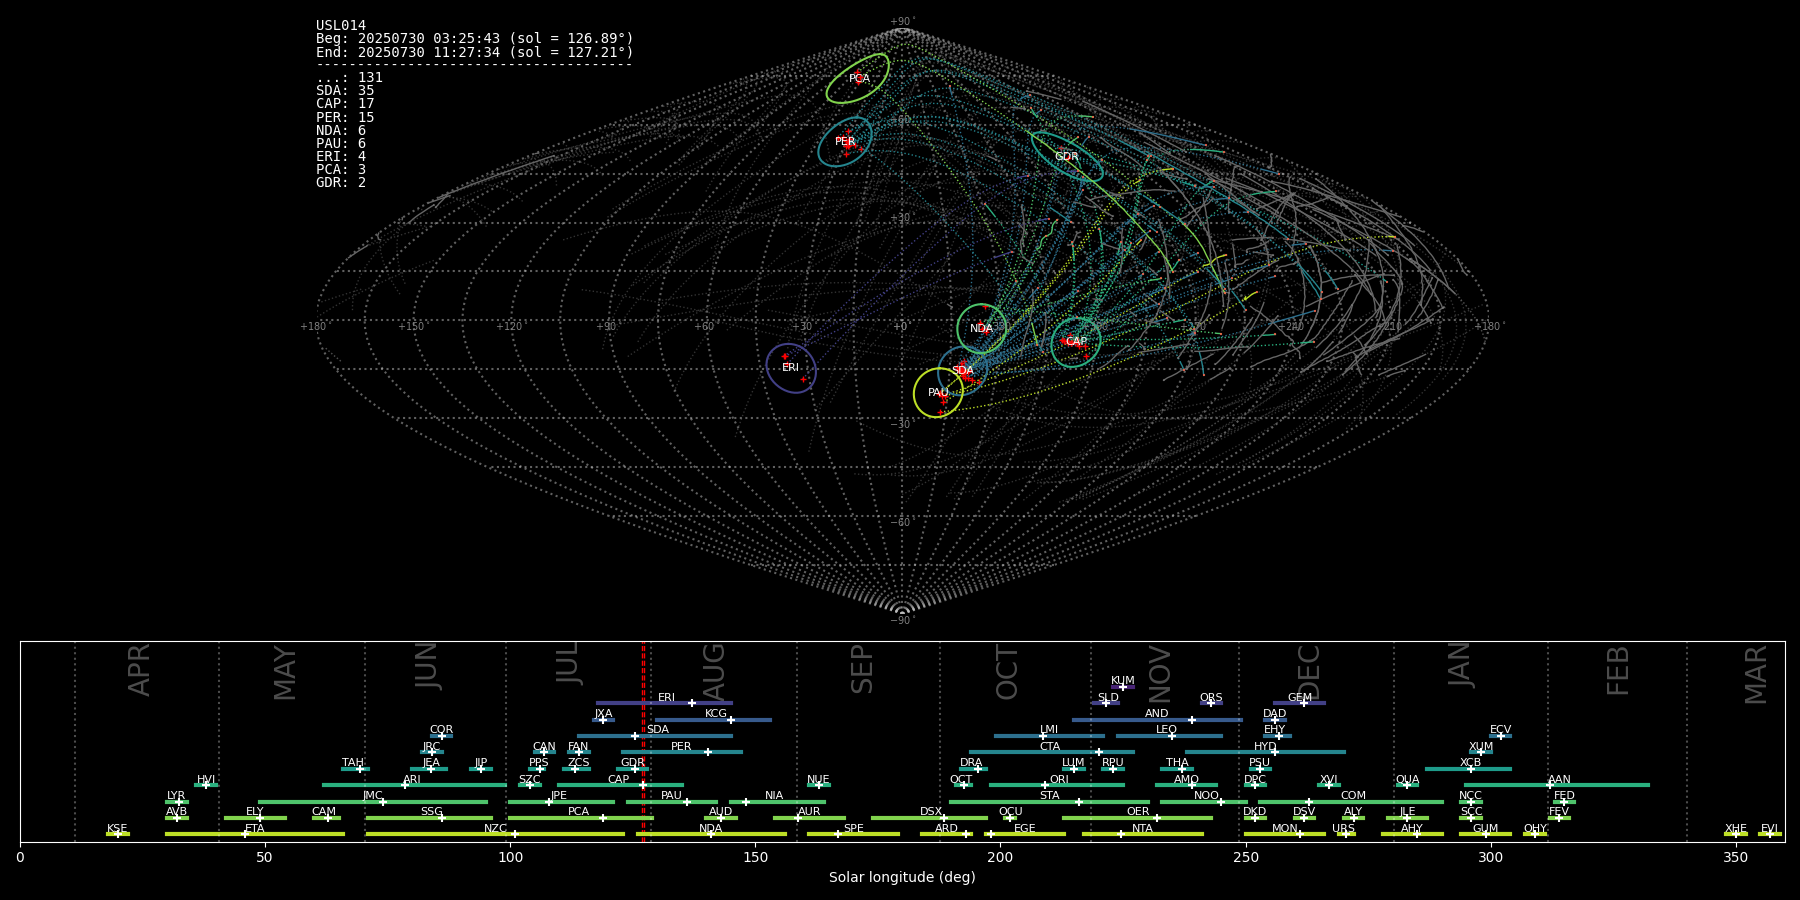Click the COR shower label in timeline
Screen dimensions: 1800x900
pos(441,730)
